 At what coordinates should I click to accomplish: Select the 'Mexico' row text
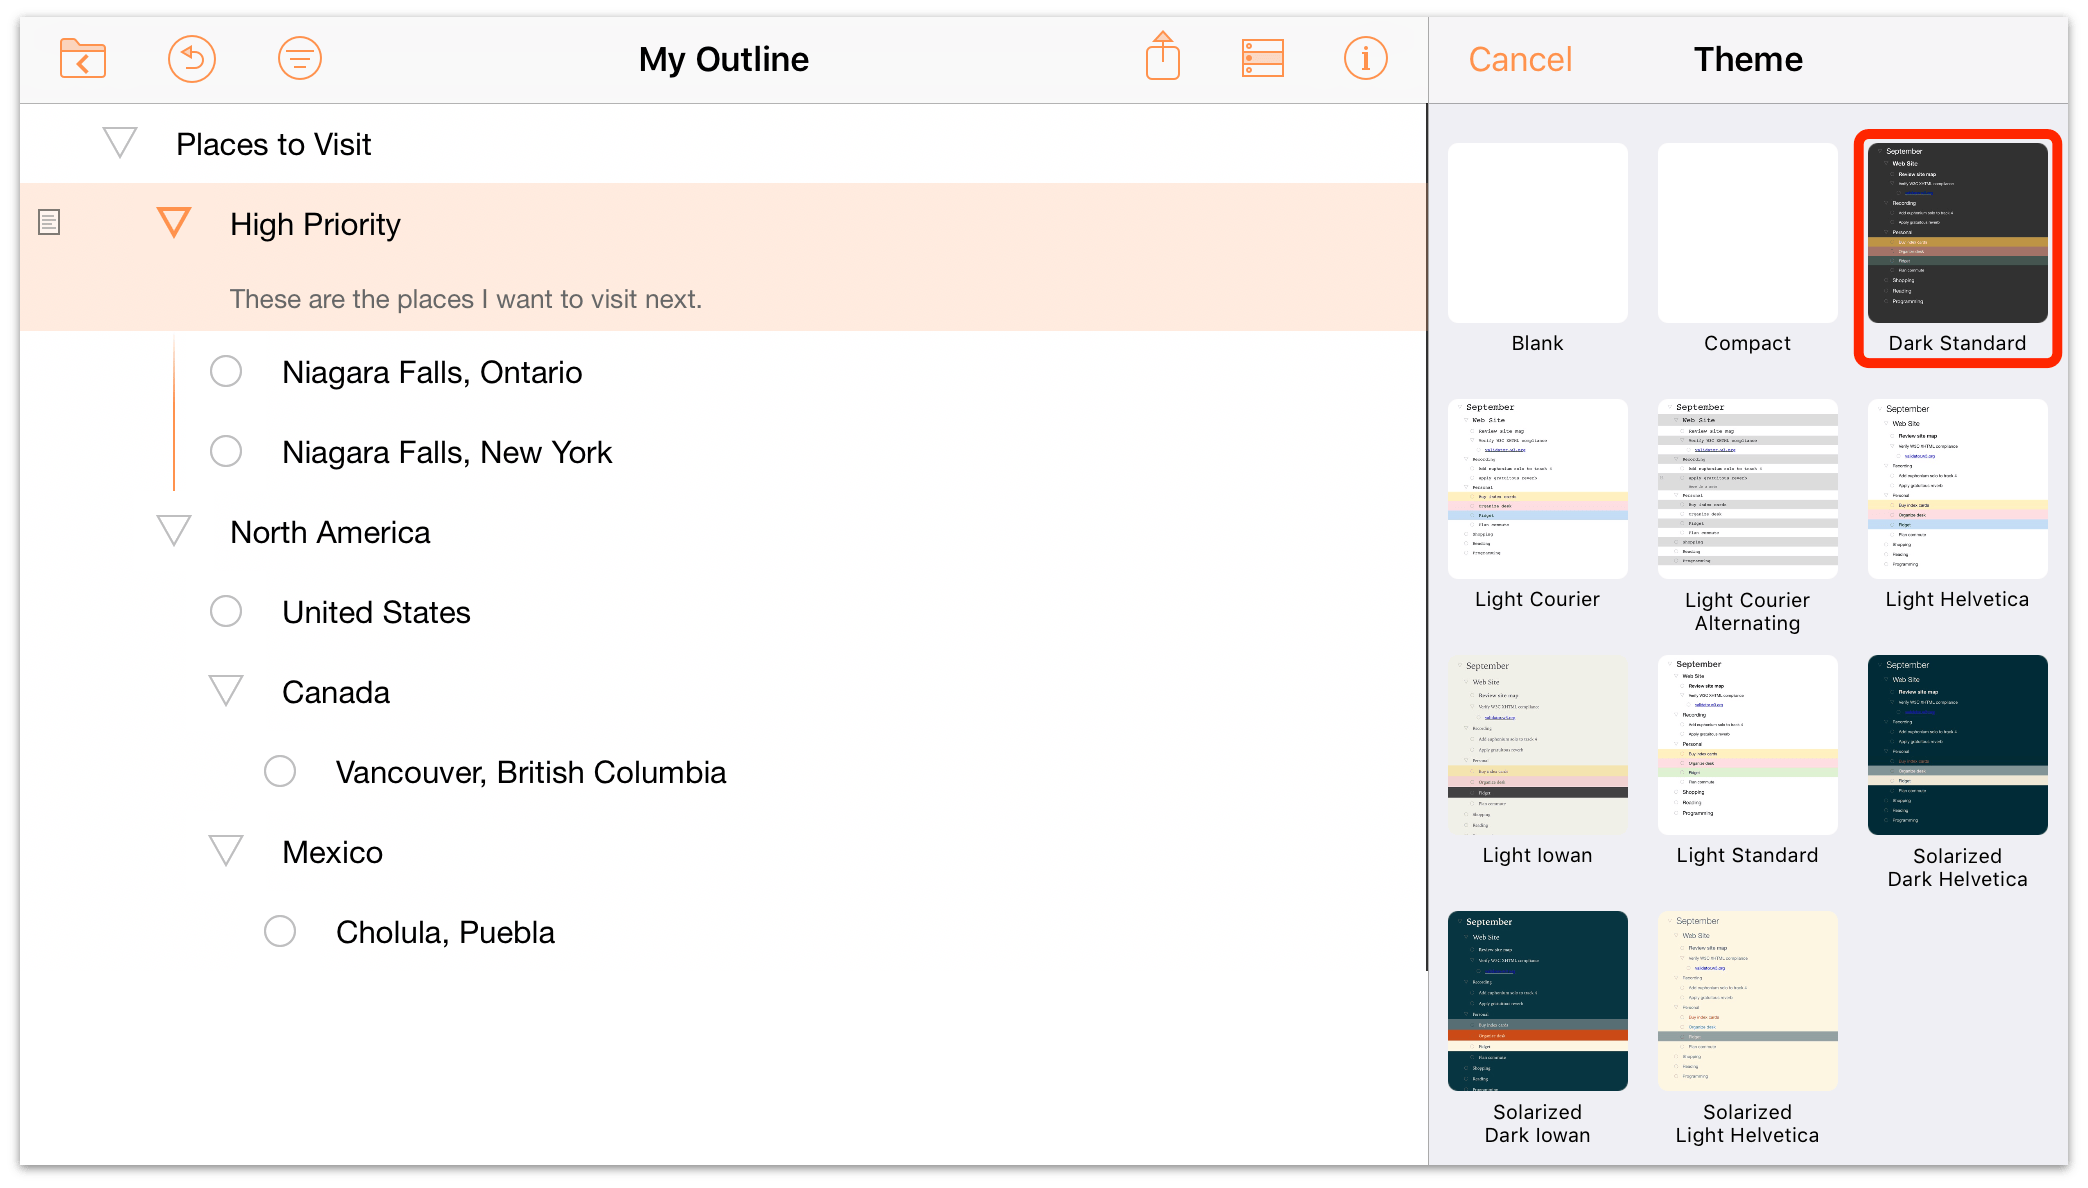[x=333, y=852]
